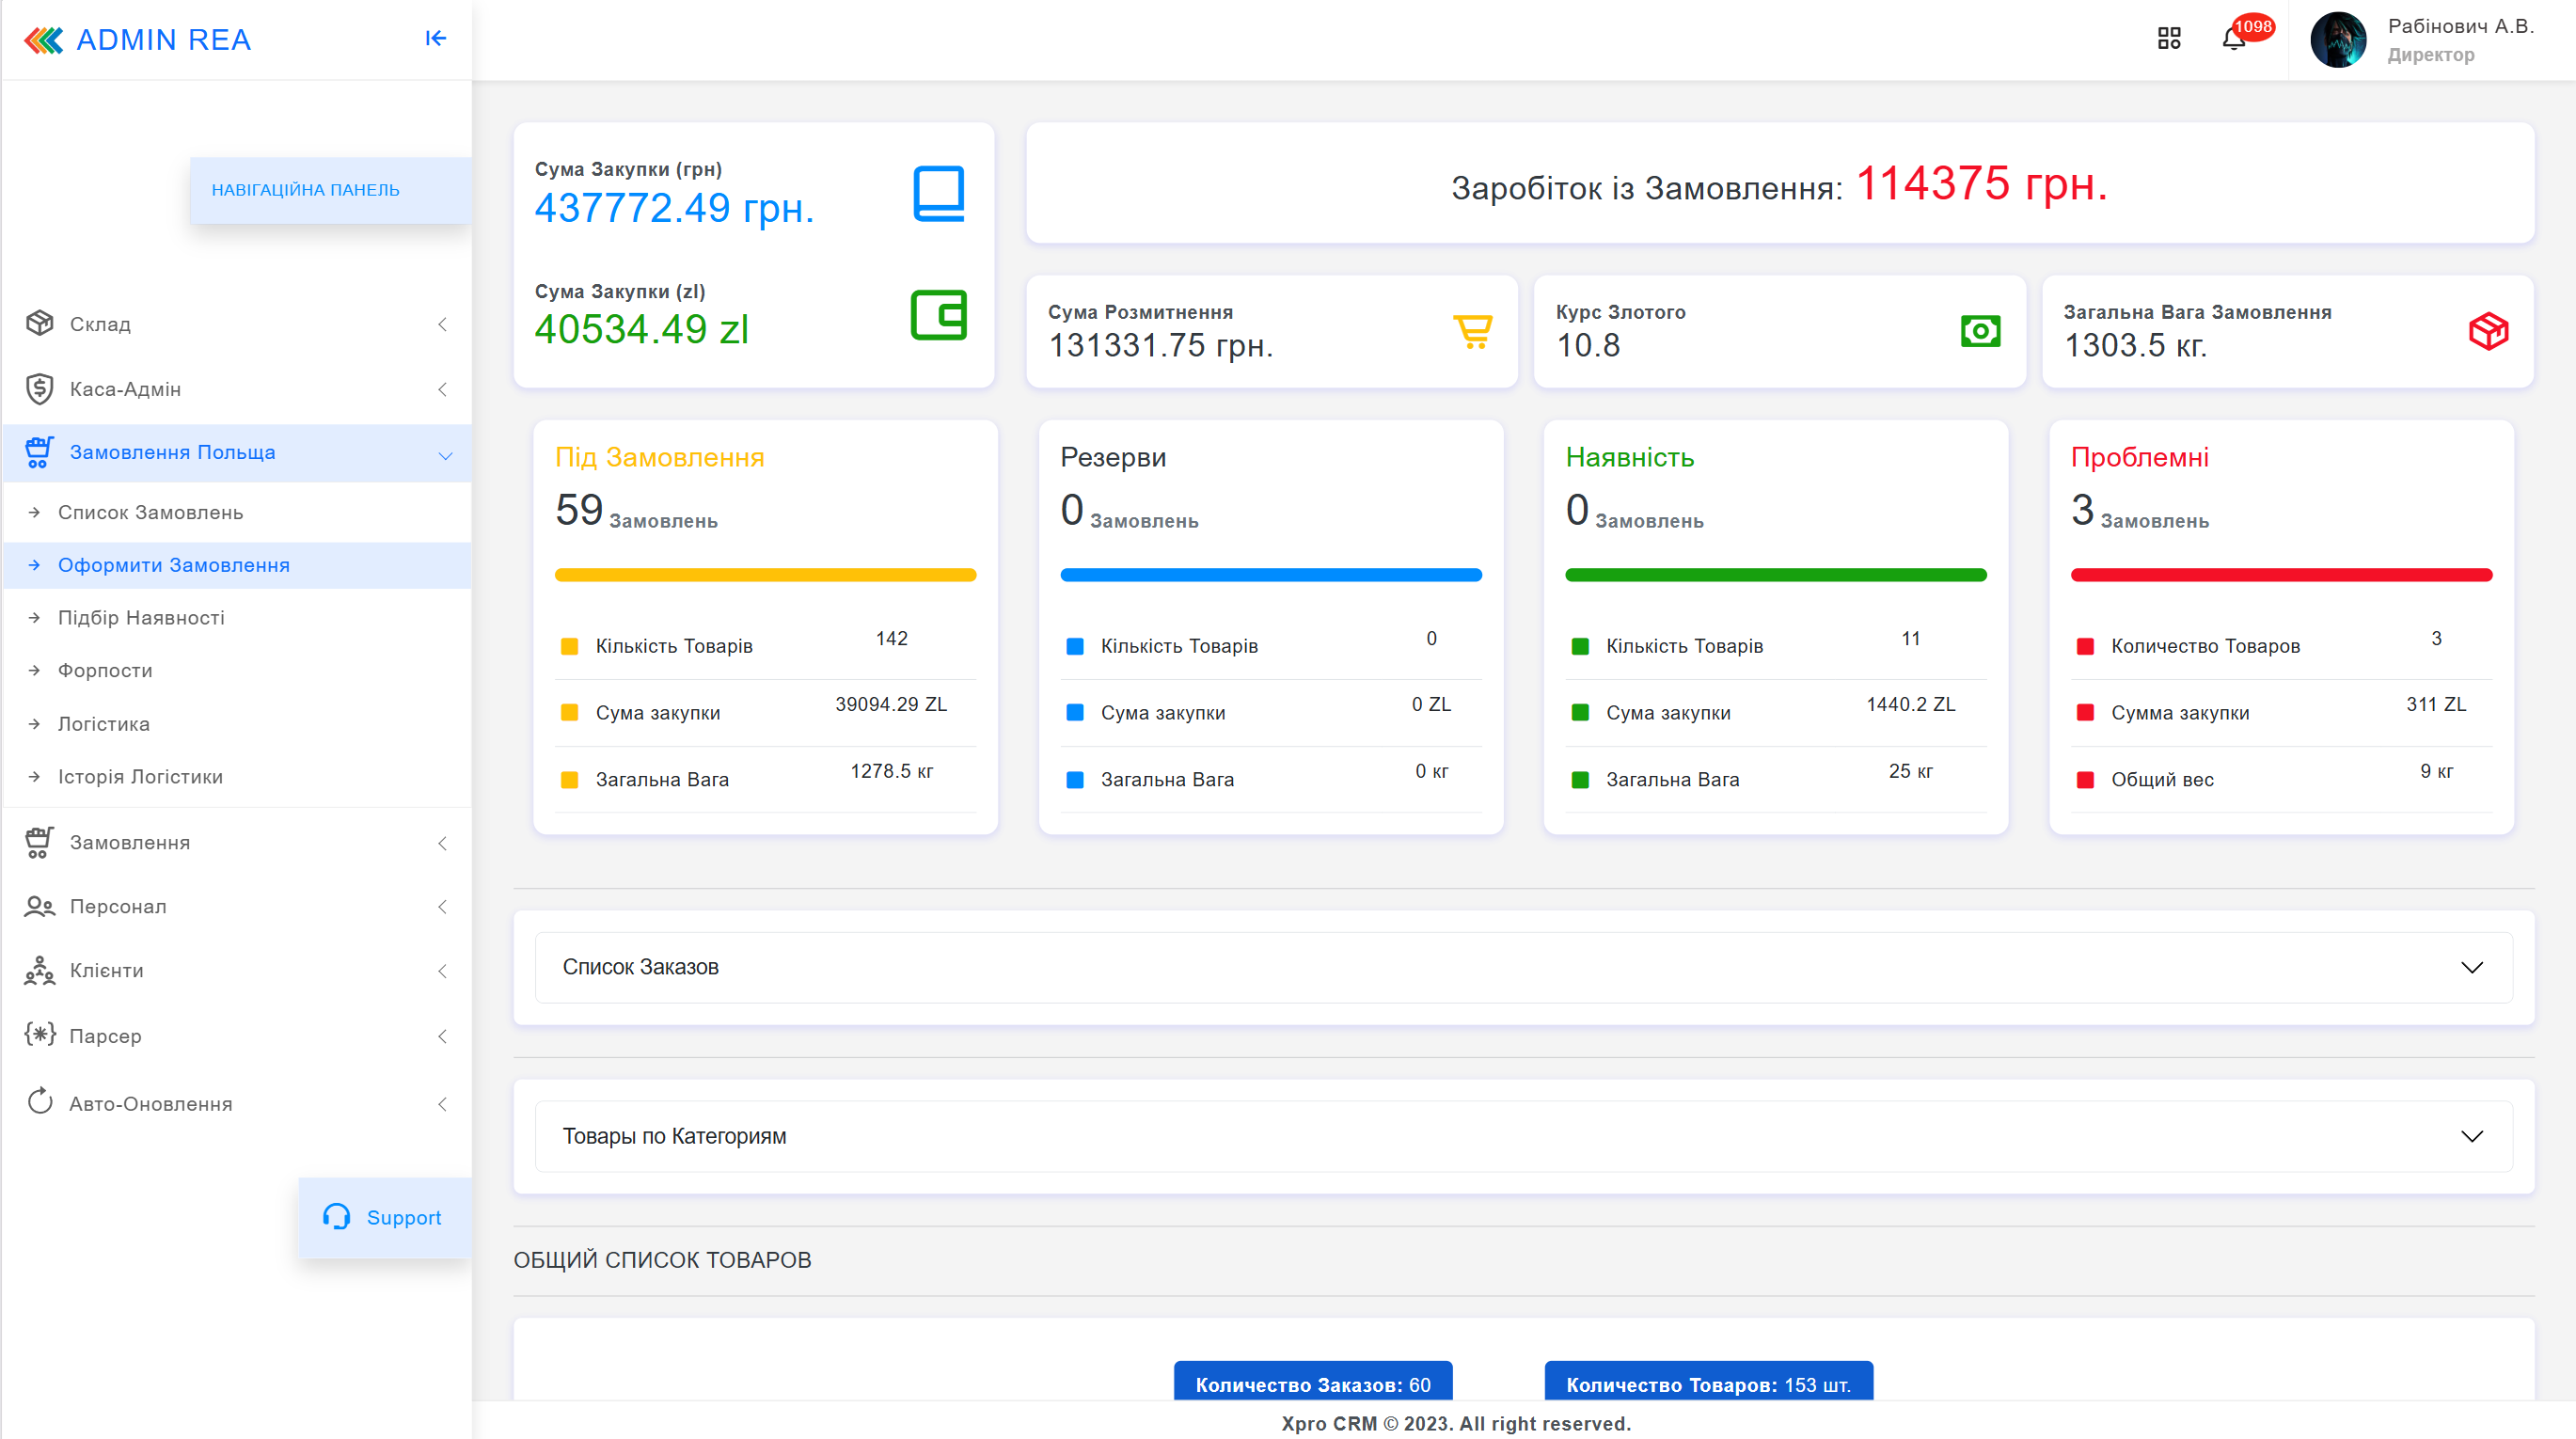Go to Підбір Наявності submenu item
2576x1439 pixels.
pyautogui.click(x=141, y=618)
